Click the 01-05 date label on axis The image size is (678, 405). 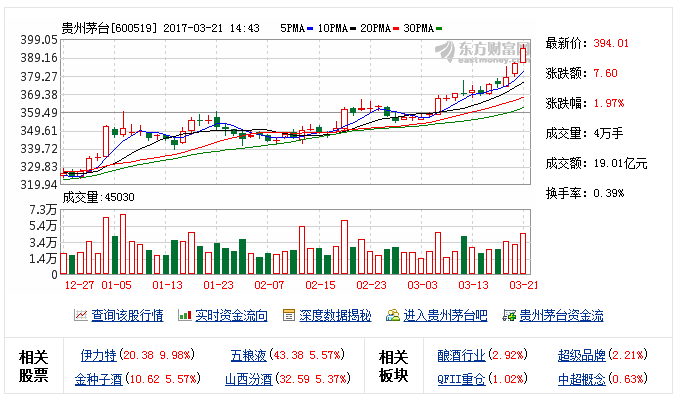[116, 285]
